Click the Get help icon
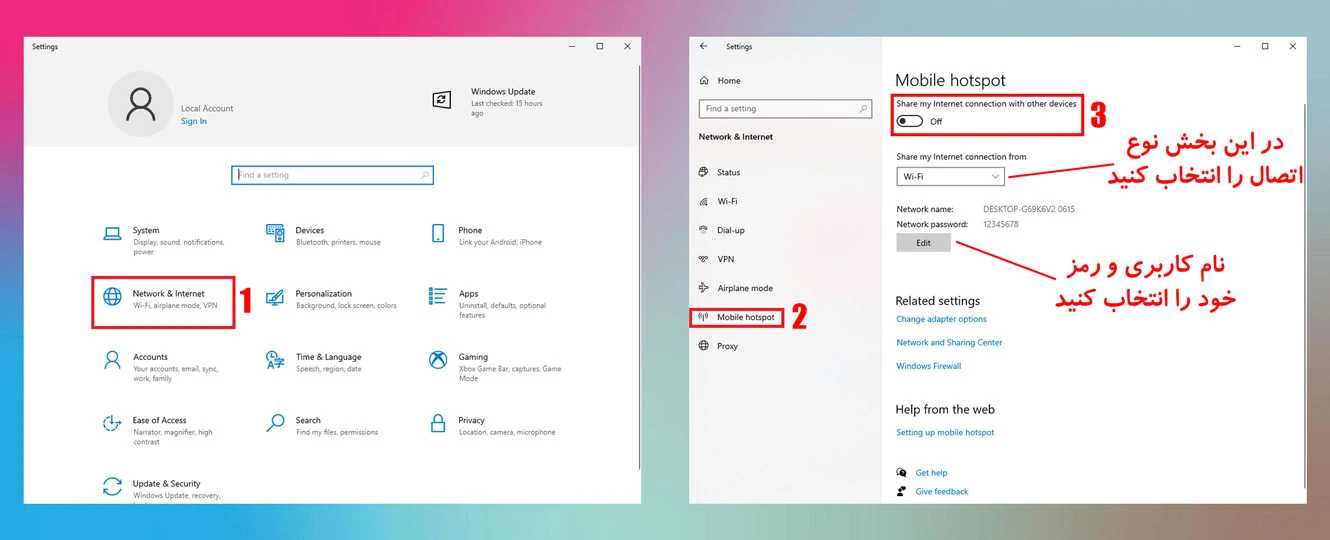The height and width of the screenshot is (540, 1330). pos(902,472)
